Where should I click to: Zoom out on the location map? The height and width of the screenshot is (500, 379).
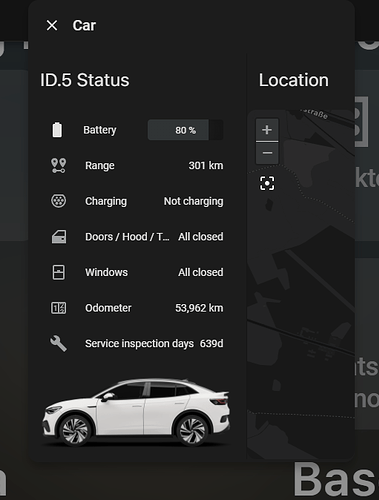(x=267, y=153)
